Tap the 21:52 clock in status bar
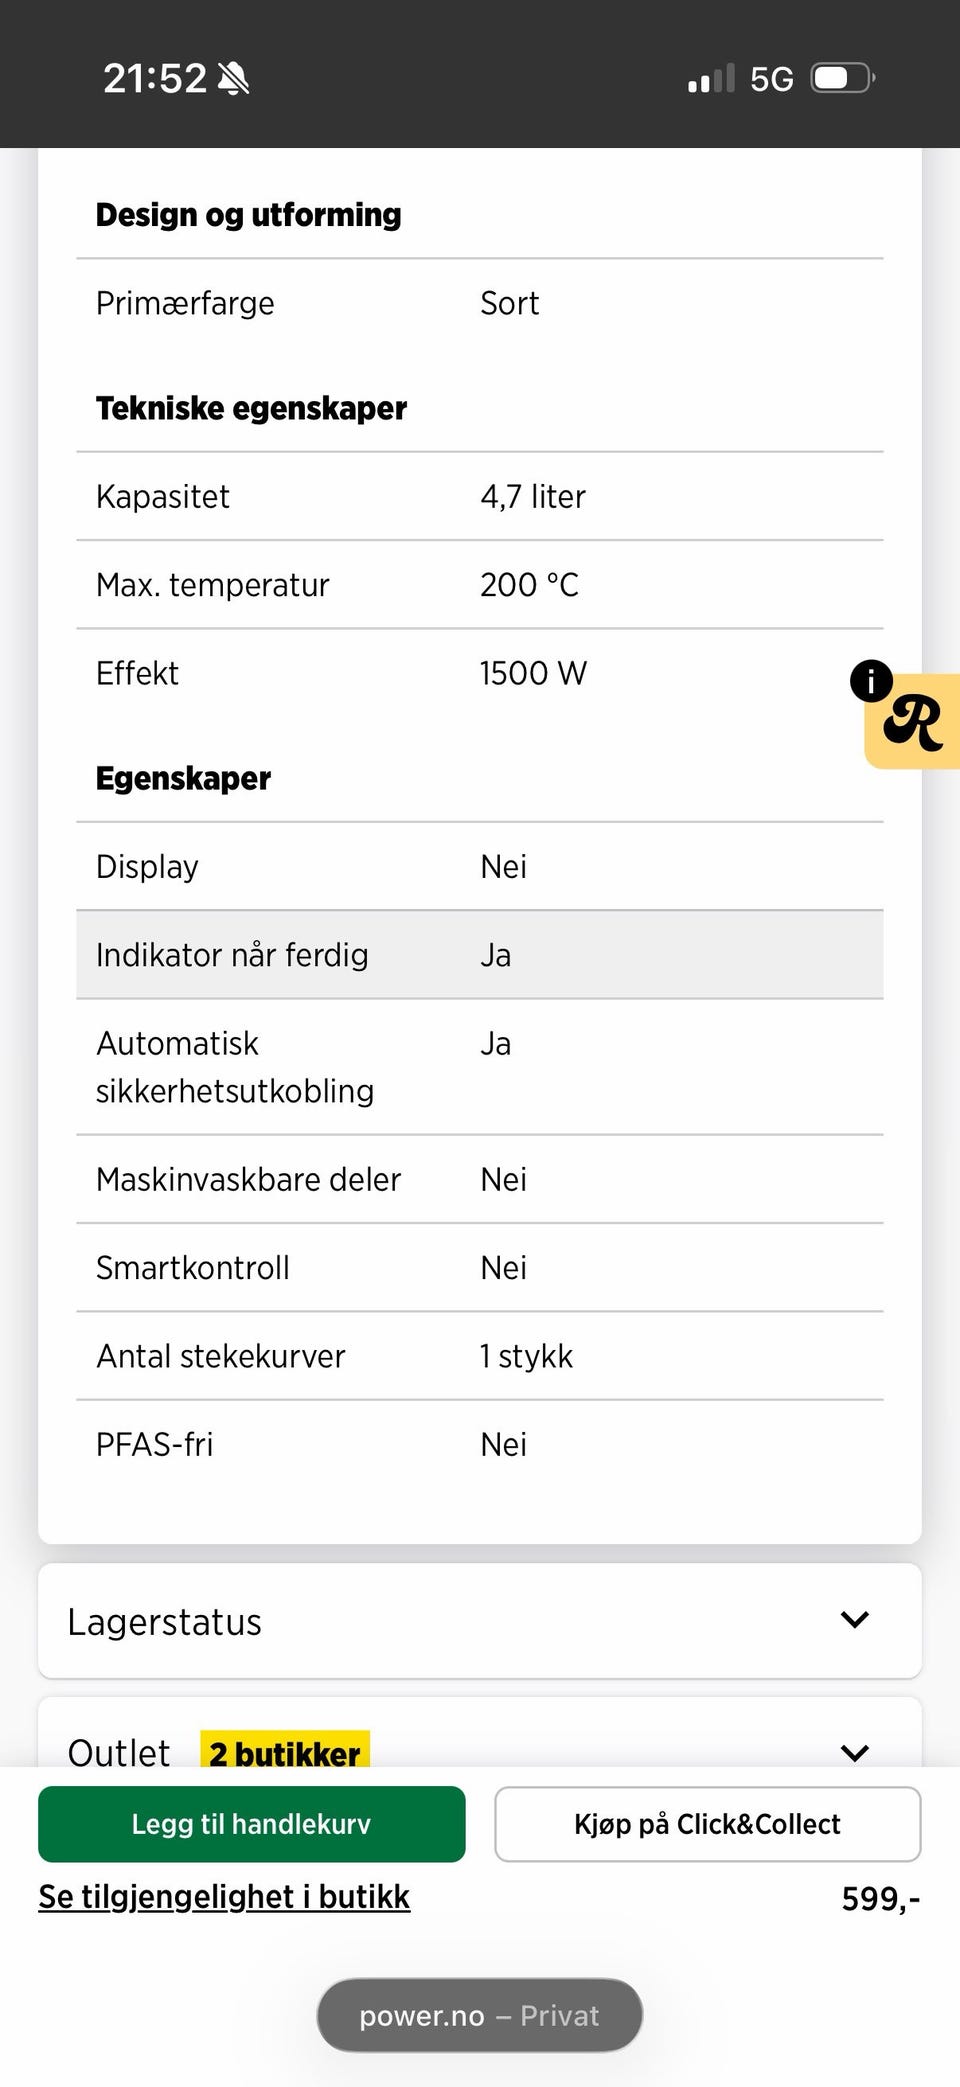This screenshot has height=2087, width=960. click(154, 78)
